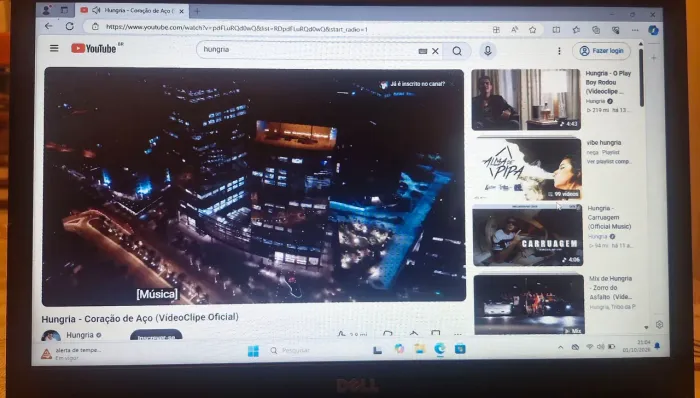The image size is (700, 398).
Task: Start voice search with microphone icon
Action: click(488, 51)
